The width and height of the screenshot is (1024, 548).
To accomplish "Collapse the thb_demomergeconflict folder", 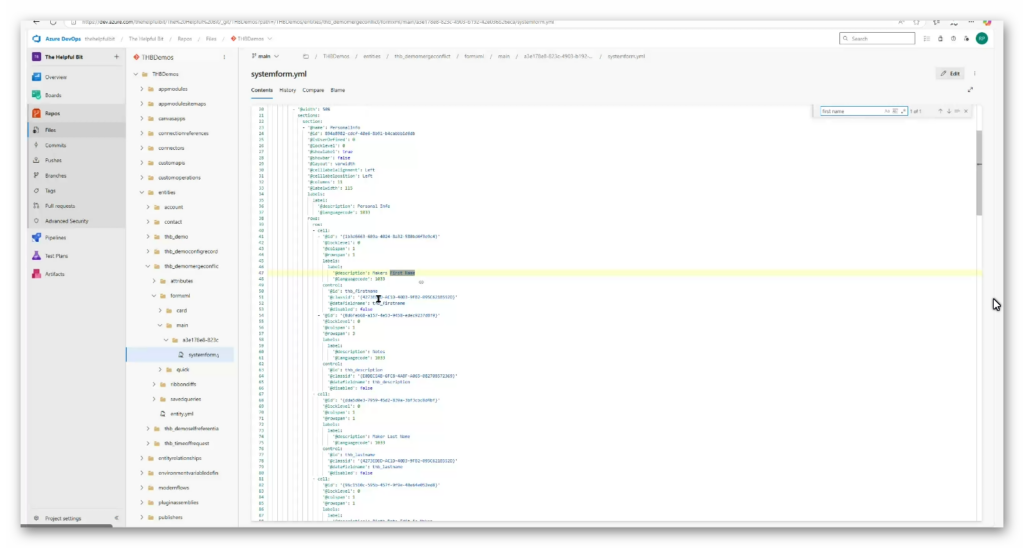I will [148, 266].
